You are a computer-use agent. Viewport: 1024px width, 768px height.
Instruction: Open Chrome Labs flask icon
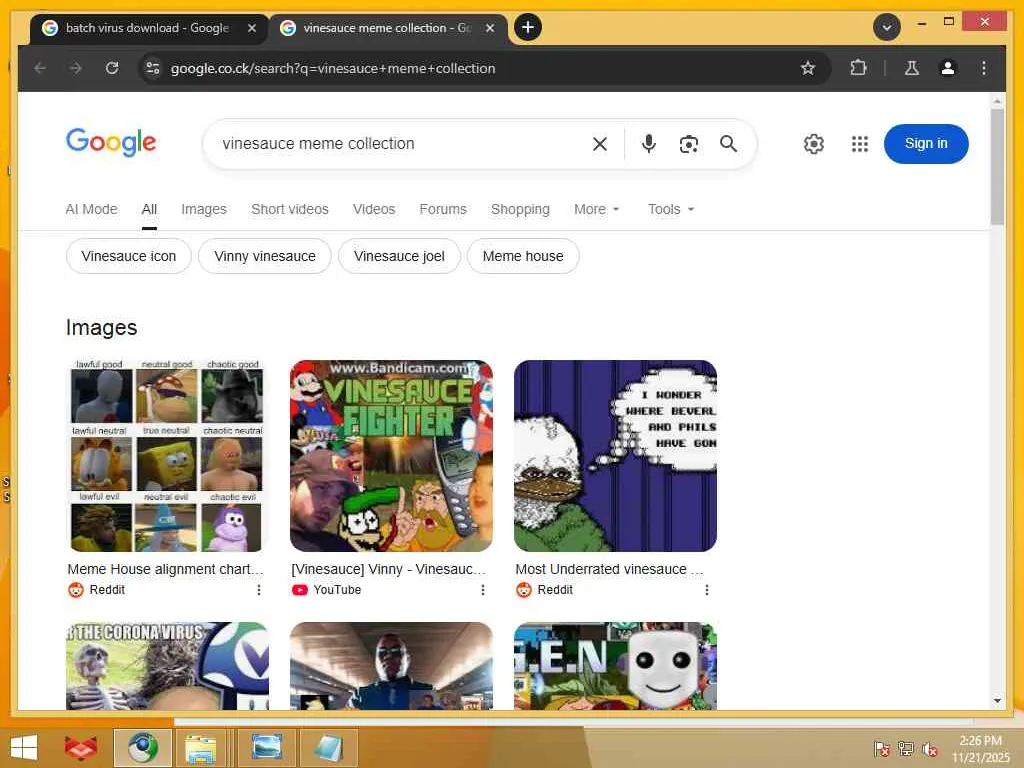click(x=912, y=68)
